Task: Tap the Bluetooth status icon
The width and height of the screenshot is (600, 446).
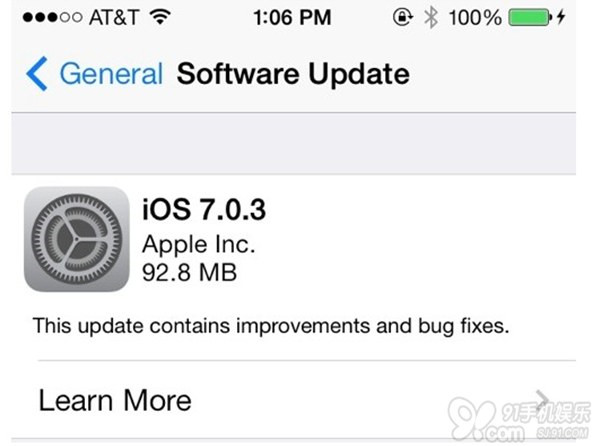Action: (x=431, y=18)
